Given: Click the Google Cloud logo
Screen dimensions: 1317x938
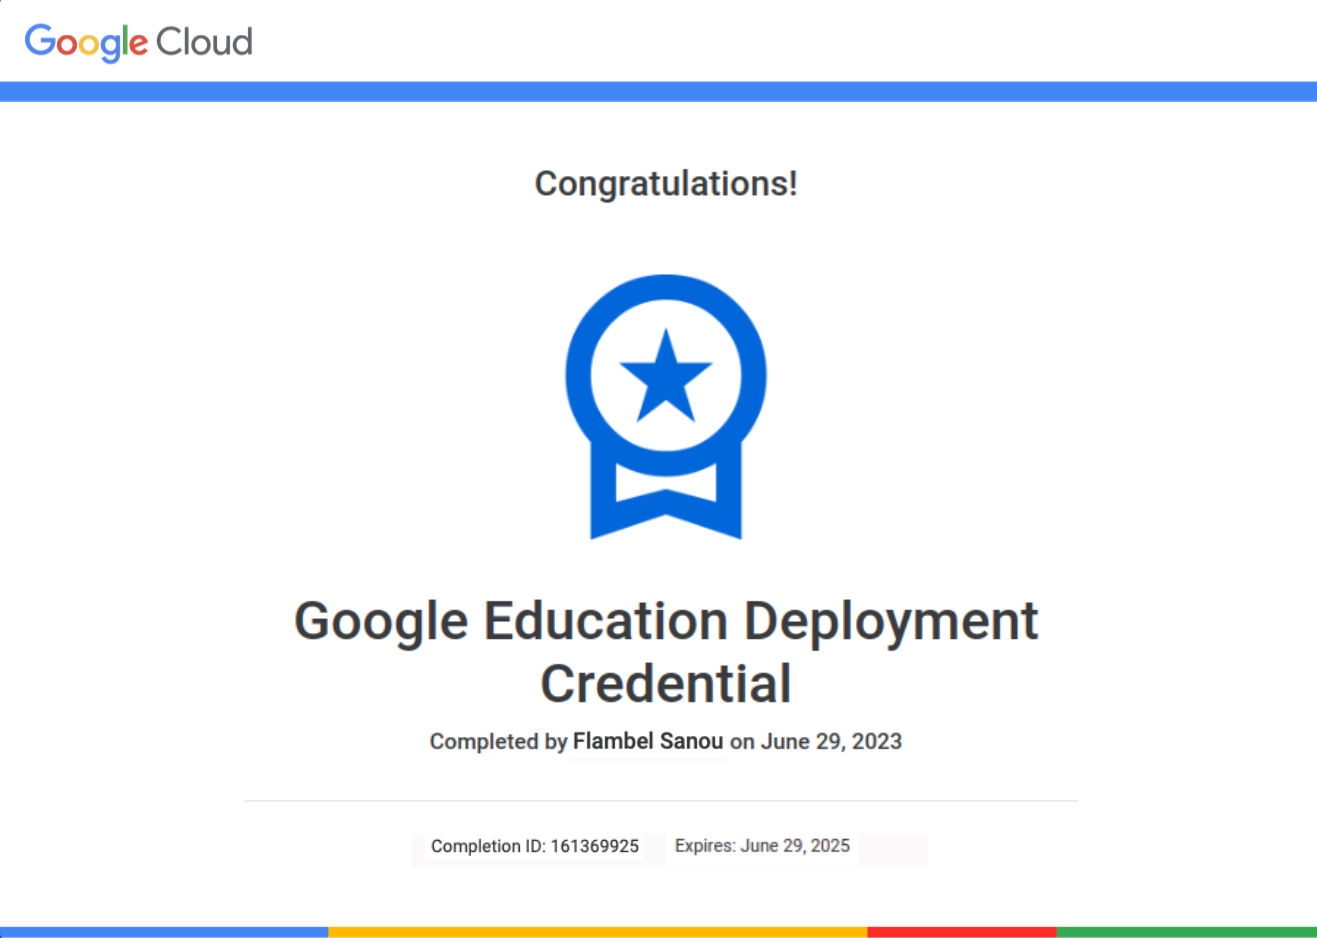Looking at the screenshot, I should click(138, 42).
